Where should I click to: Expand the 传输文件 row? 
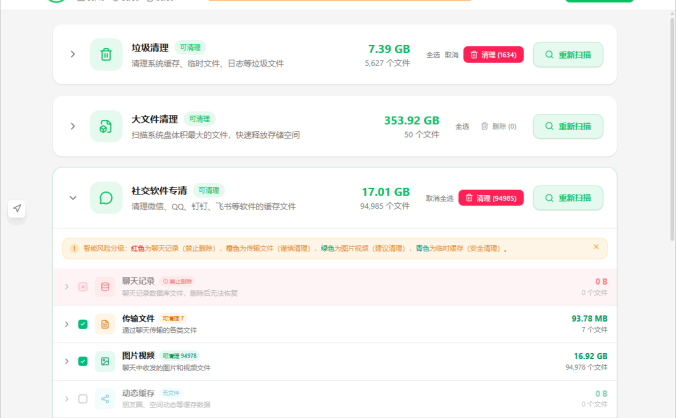coord(66,324)
